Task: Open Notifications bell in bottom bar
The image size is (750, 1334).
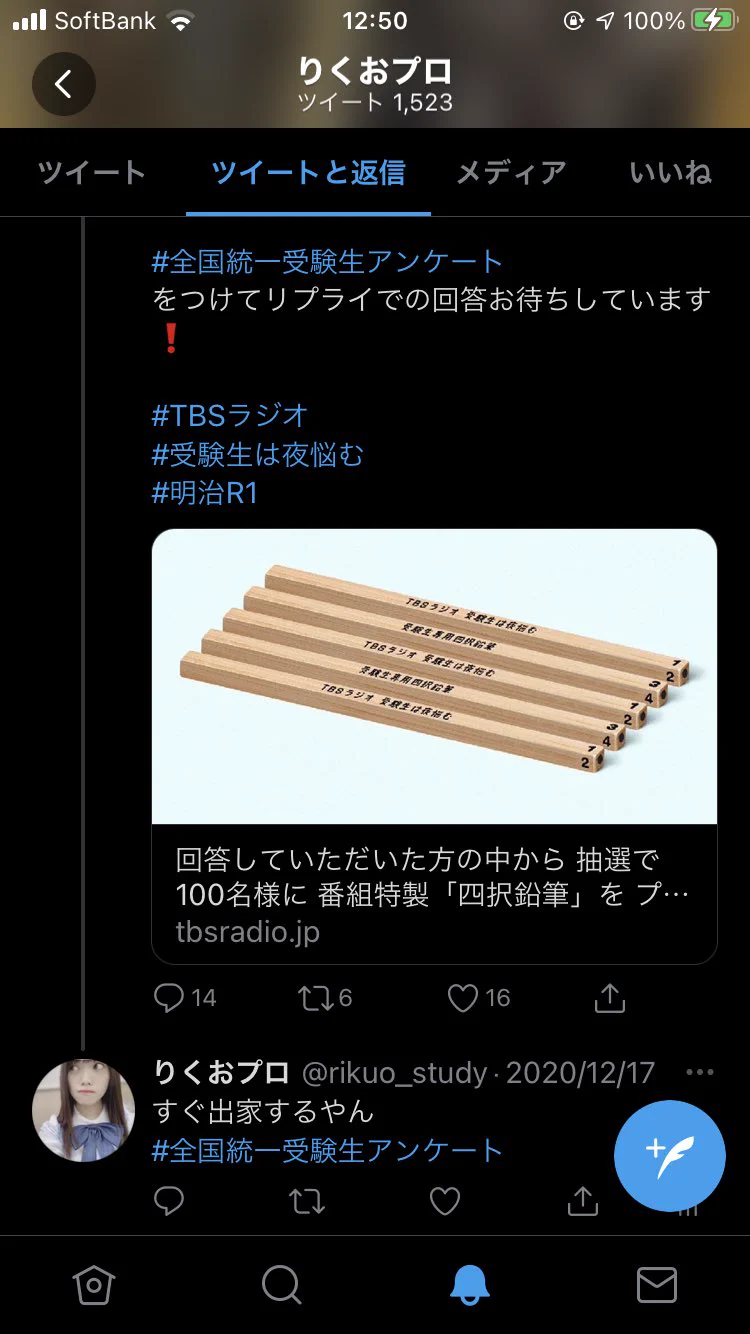Action: (469, 1285)
